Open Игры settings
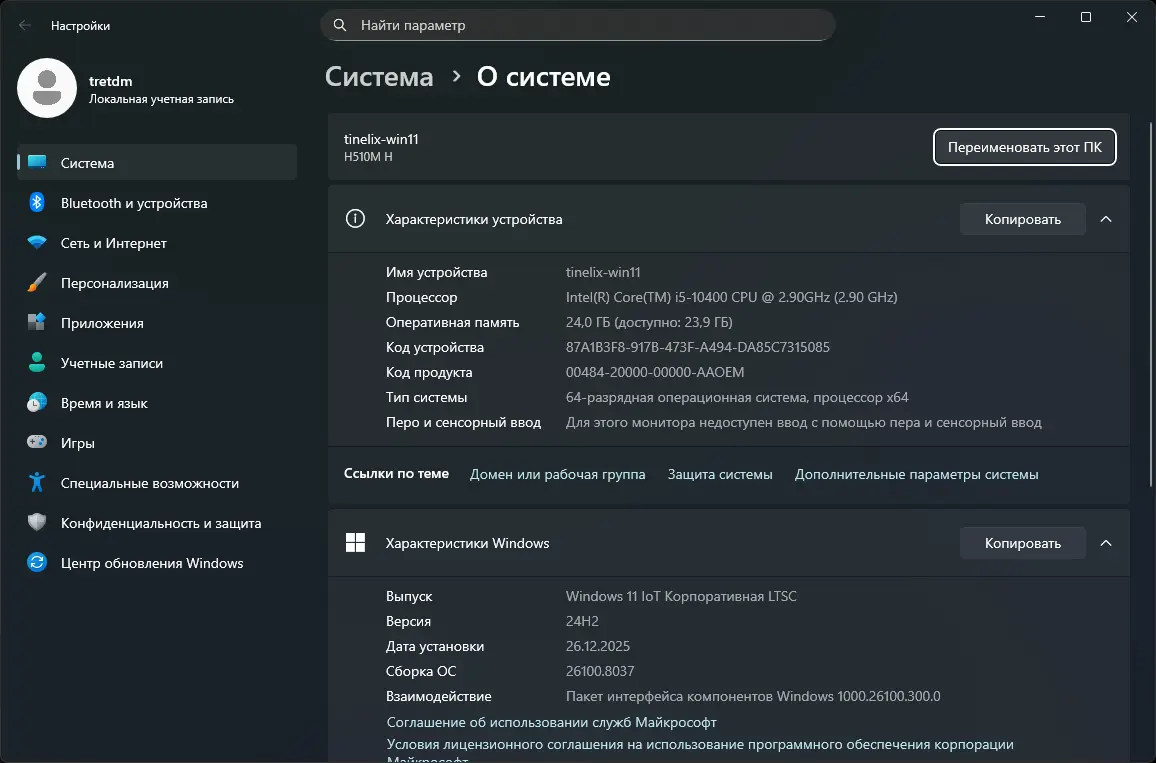 [157, 442]
